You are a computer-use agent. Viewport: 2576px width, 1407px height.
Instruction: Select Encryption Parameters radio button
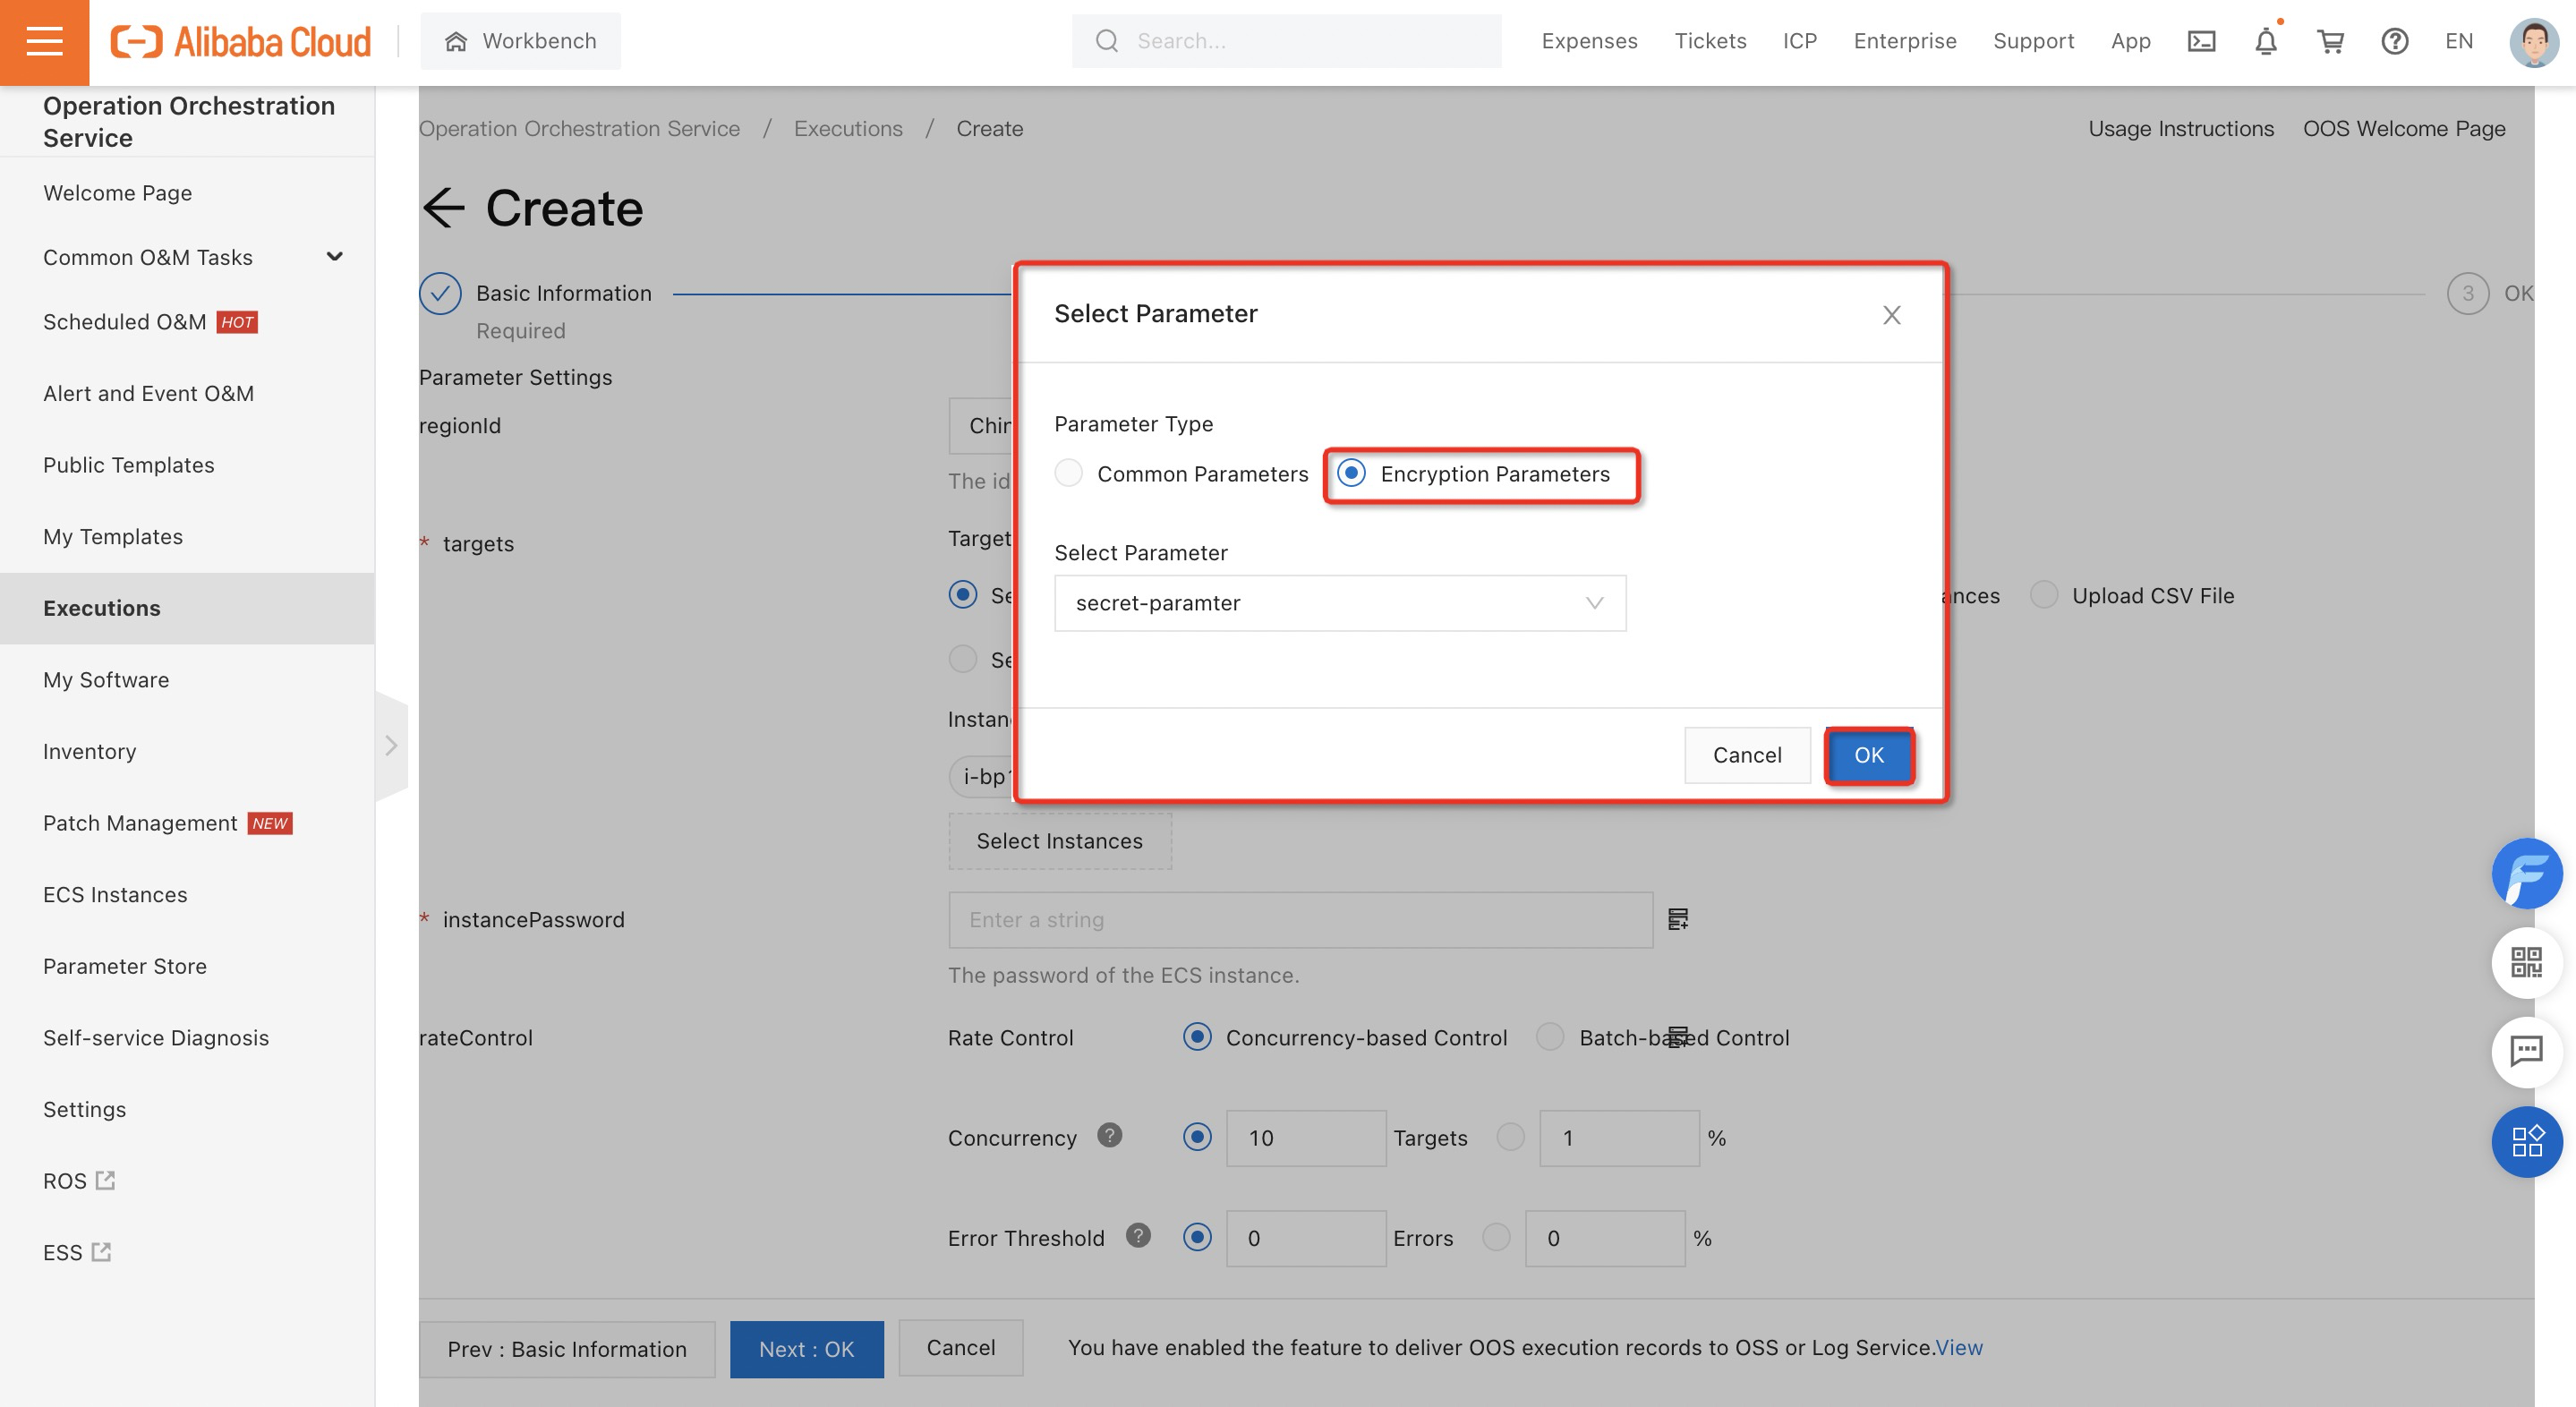[x=1351, y=473]
